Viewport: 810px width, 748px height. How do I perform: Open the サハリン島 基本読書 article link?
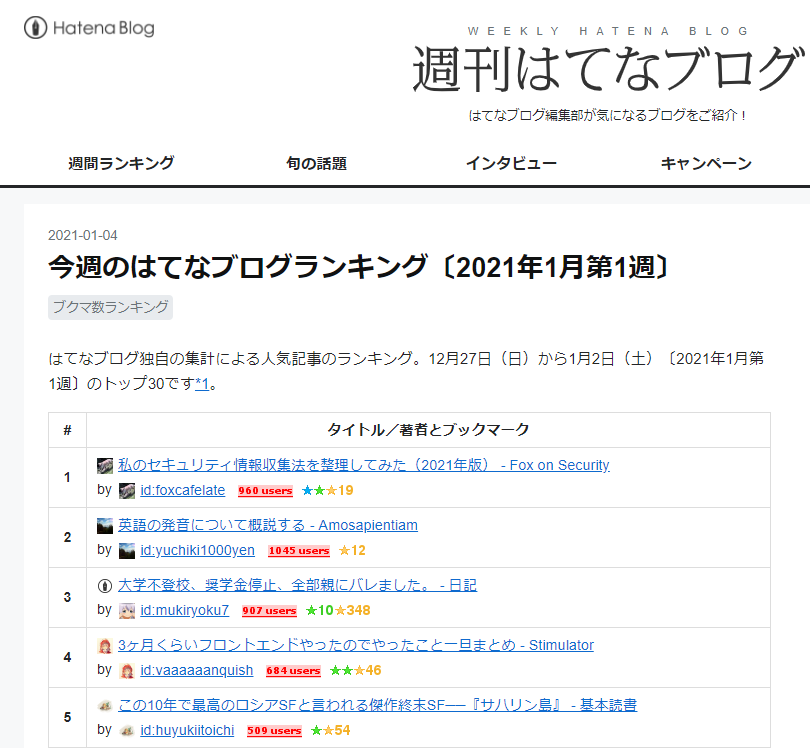(x=378, y=705)
